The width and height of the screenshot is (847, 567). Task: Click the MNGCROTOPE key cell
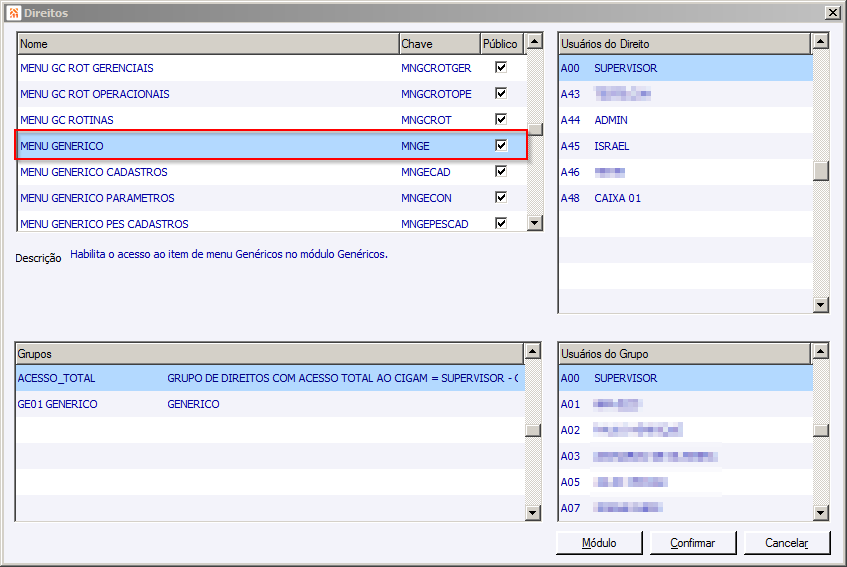[x=436, y=94]
